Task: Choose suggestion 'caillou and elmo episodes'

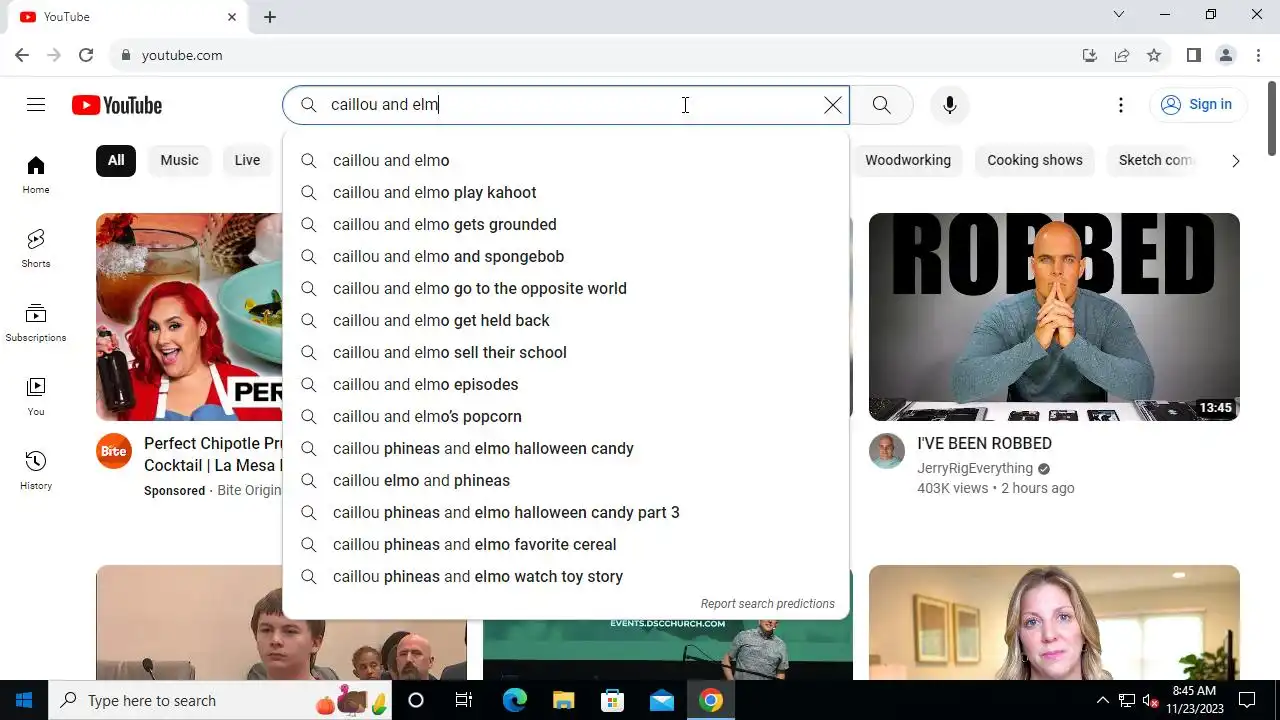Action: pyautogui.click(x=566, y=384)
